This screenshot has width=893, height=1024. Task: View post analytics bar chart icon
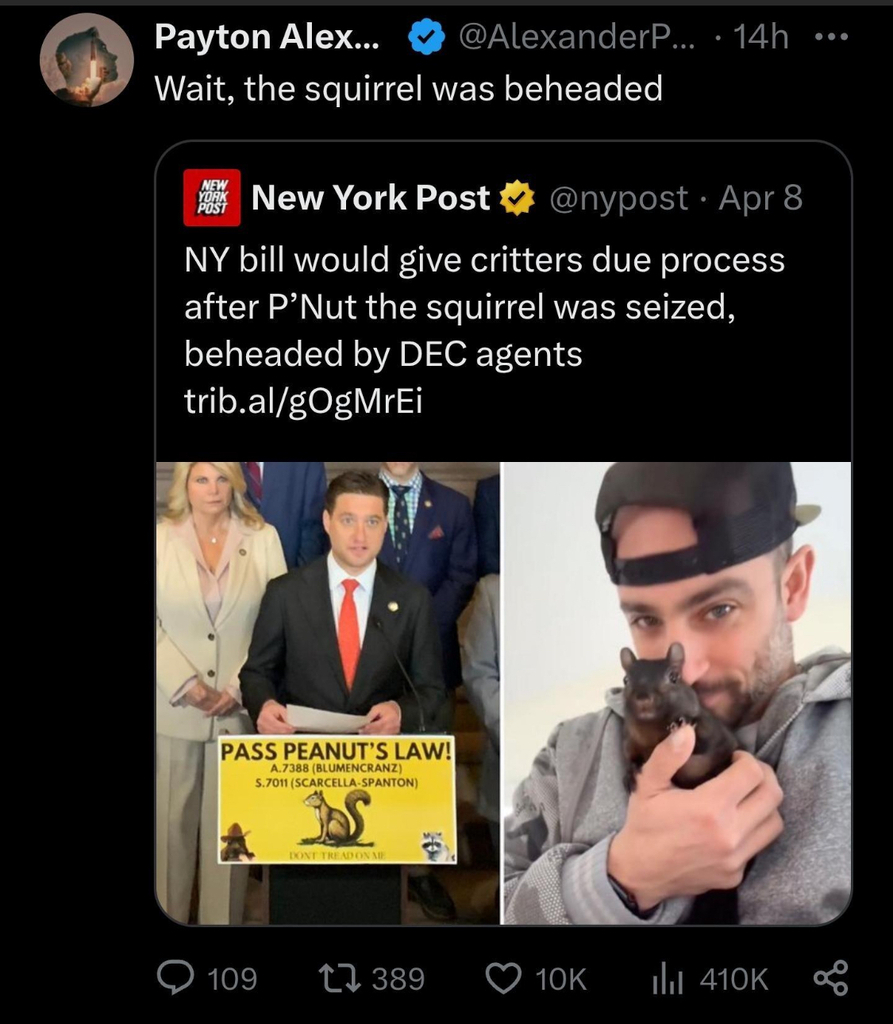[x=667, y=978]
